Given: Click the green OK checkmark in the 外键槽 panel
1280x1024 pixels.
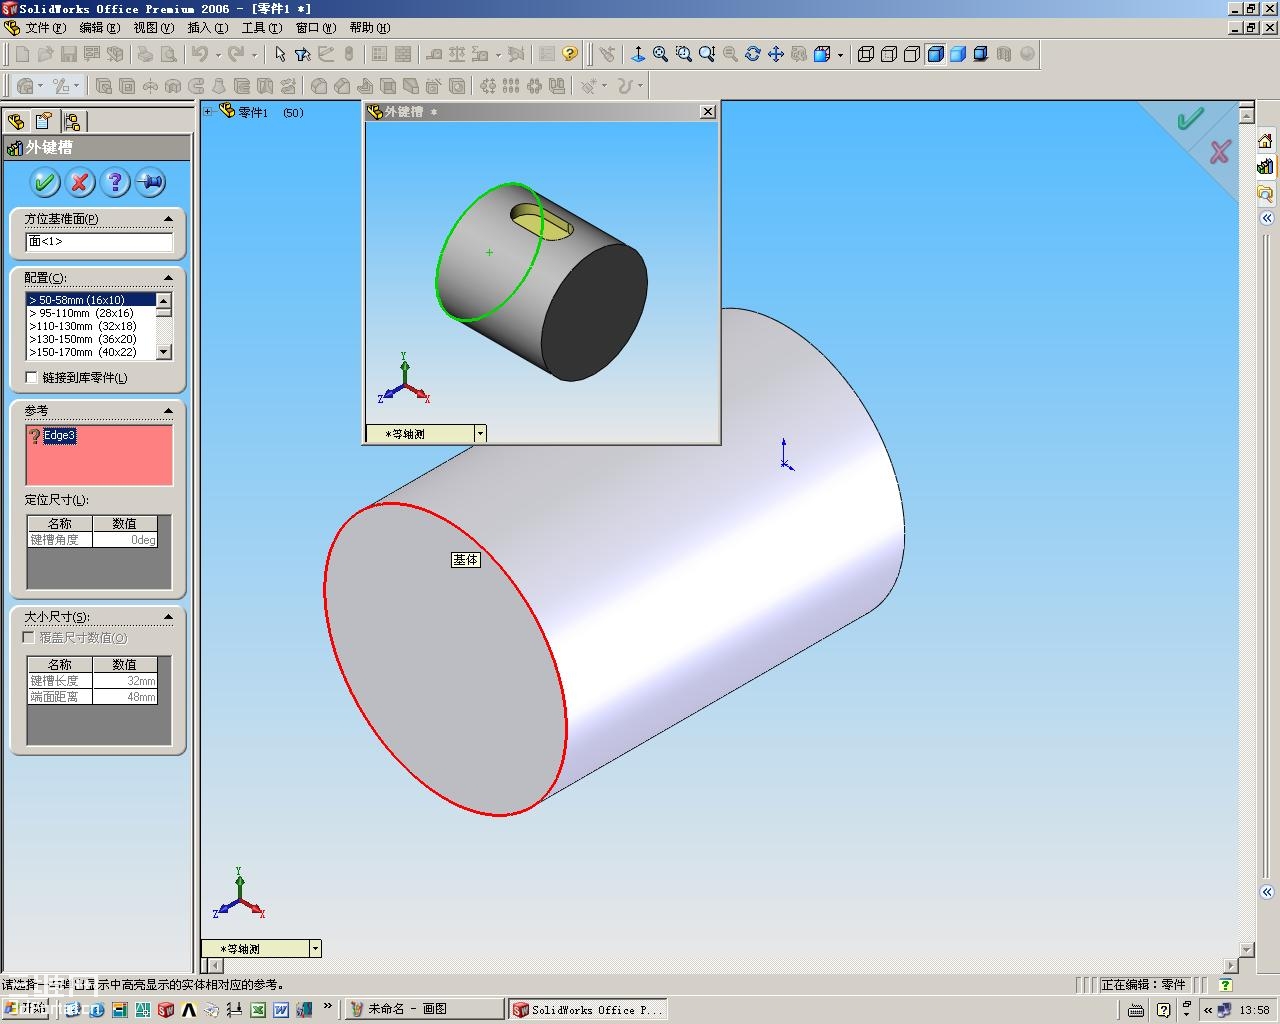Looking at the screenshot, I should pos(45,182).
